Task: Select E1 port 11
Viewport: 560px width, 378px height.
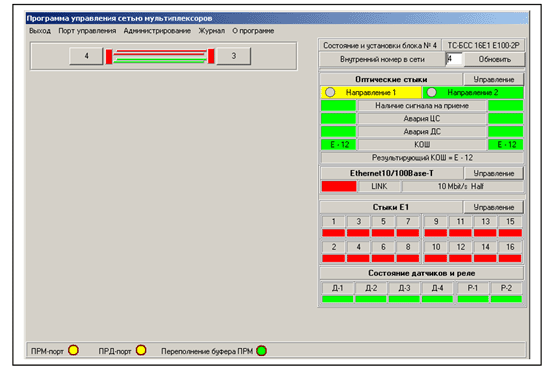Action: (x=460, y=222)
